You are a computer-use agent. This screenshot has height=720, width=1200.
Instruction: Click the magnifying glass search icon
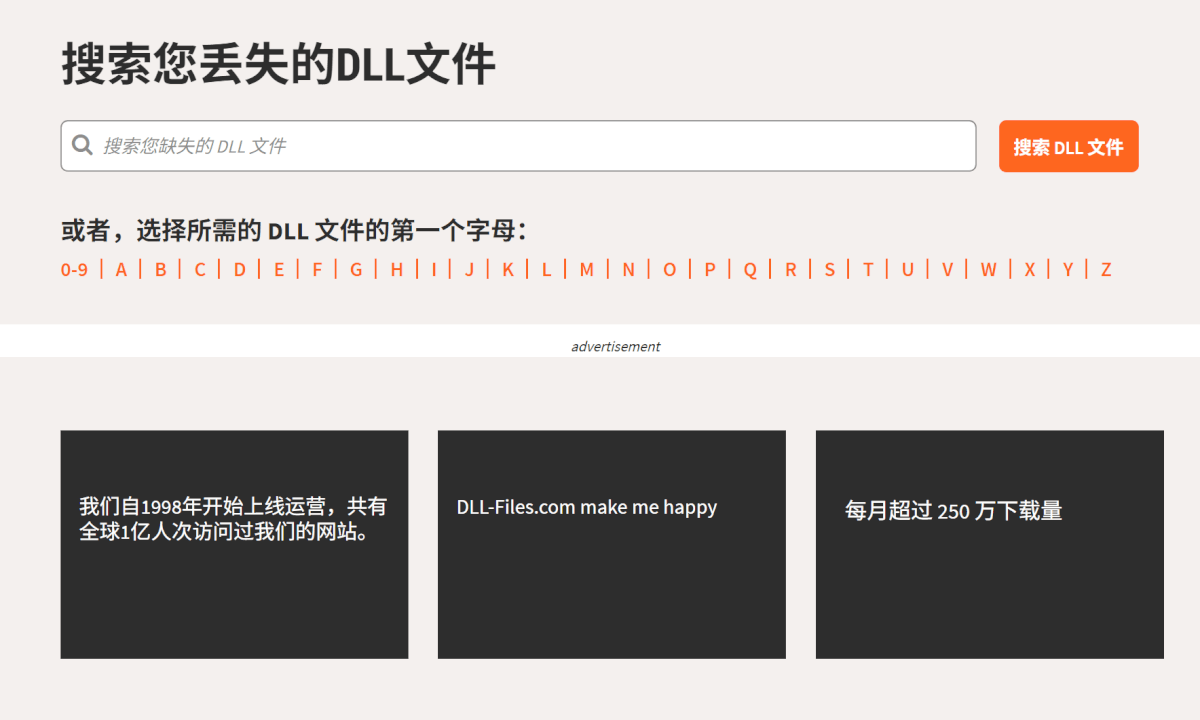click(83, 145)
